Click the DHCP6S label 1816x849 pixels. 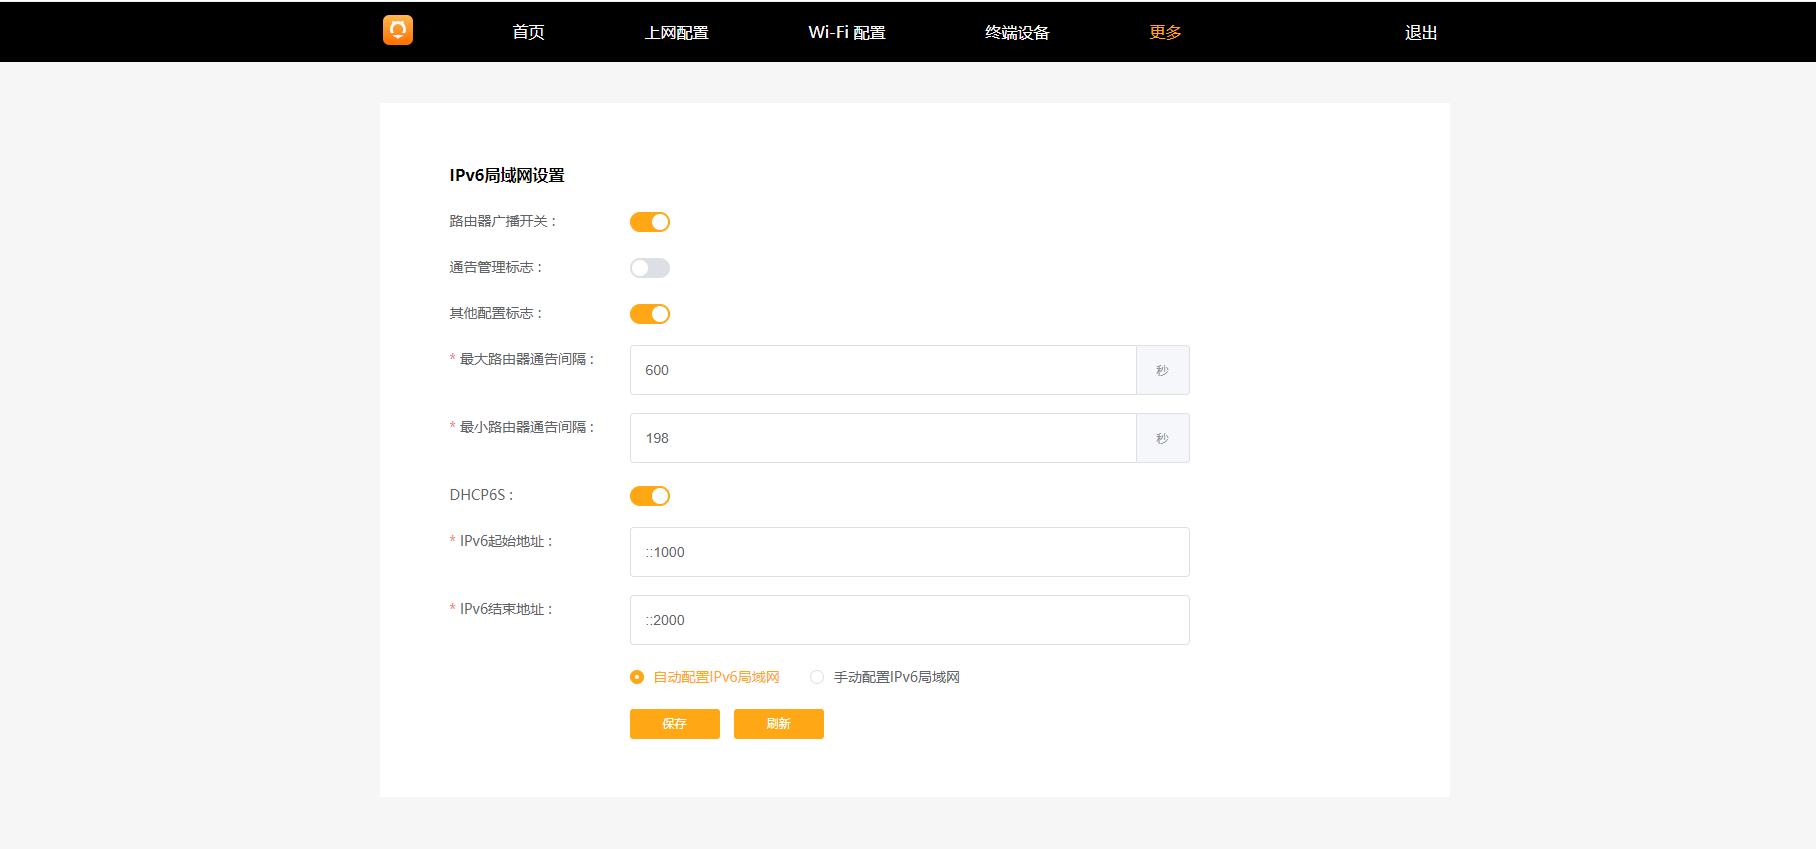point(481,495)
